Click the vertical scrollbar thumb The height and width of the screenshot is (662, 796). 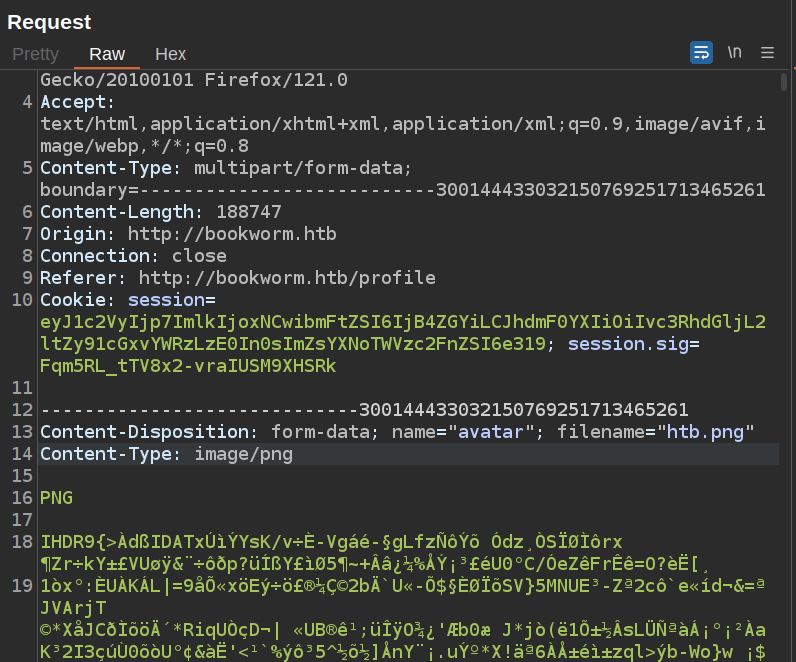coord(783,83)
